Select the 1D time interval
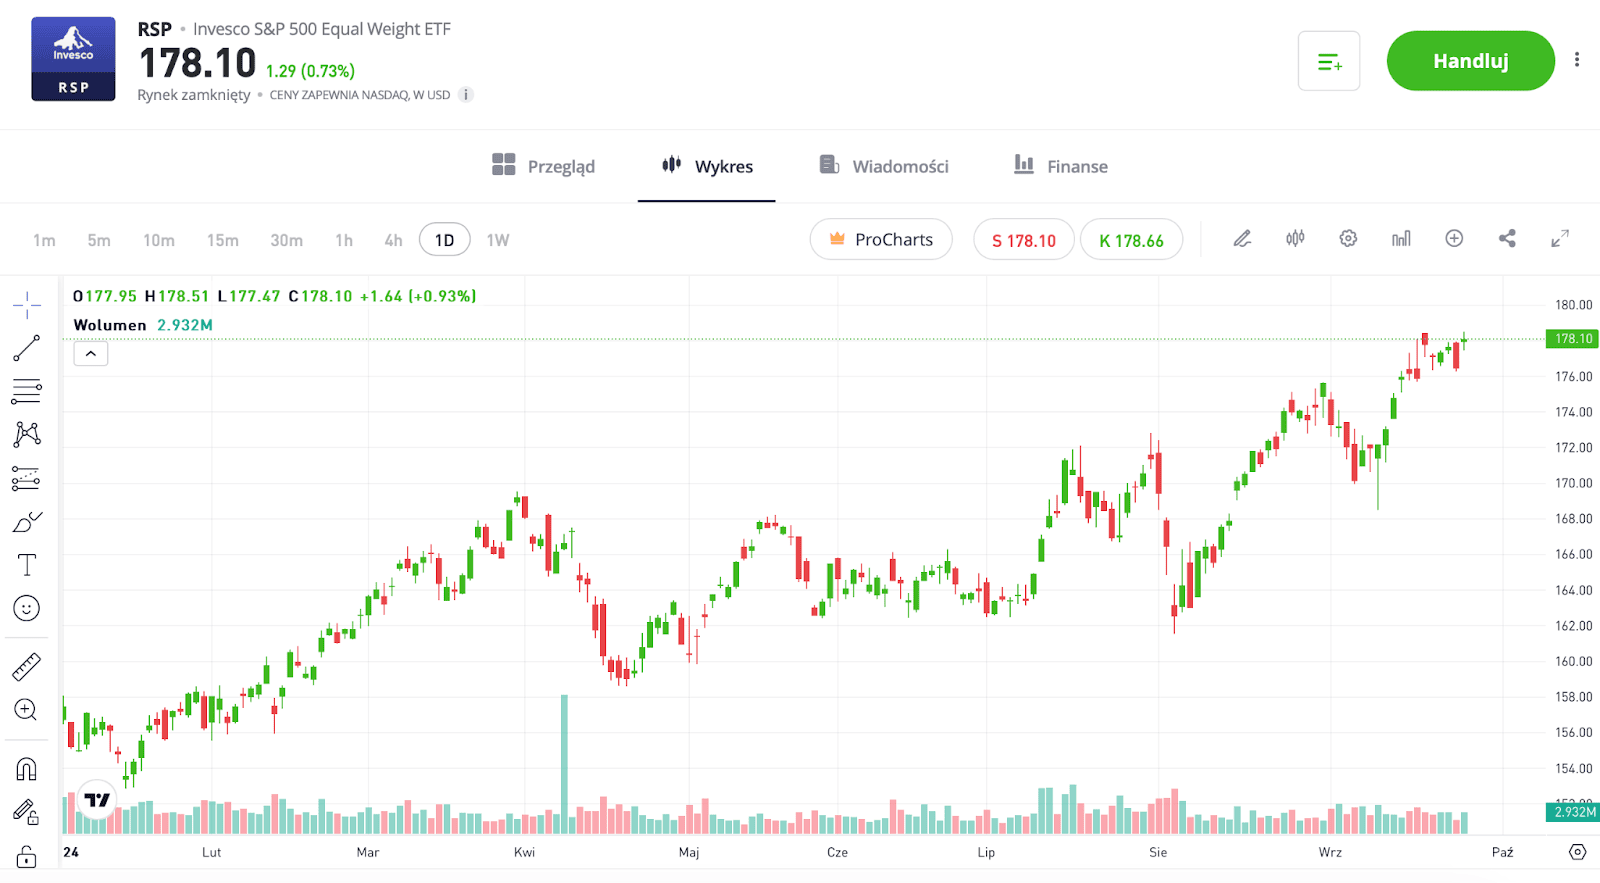 click(x=445, y=240)
